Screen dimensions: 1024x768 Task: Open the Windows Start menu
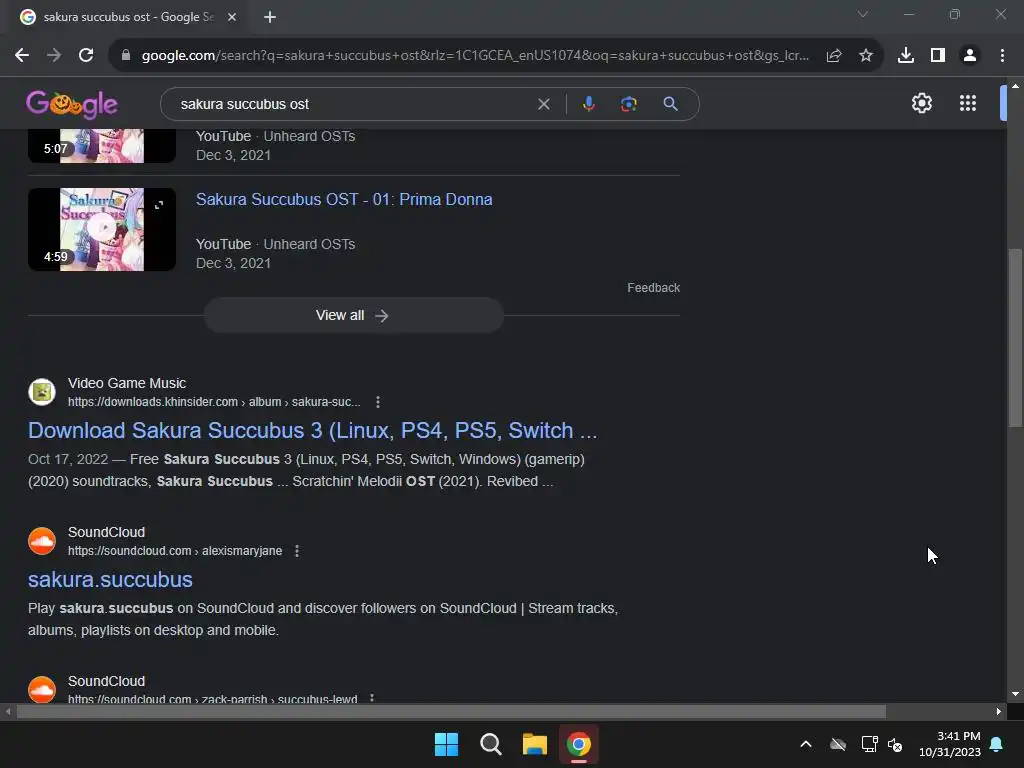[x=447, y=744]
